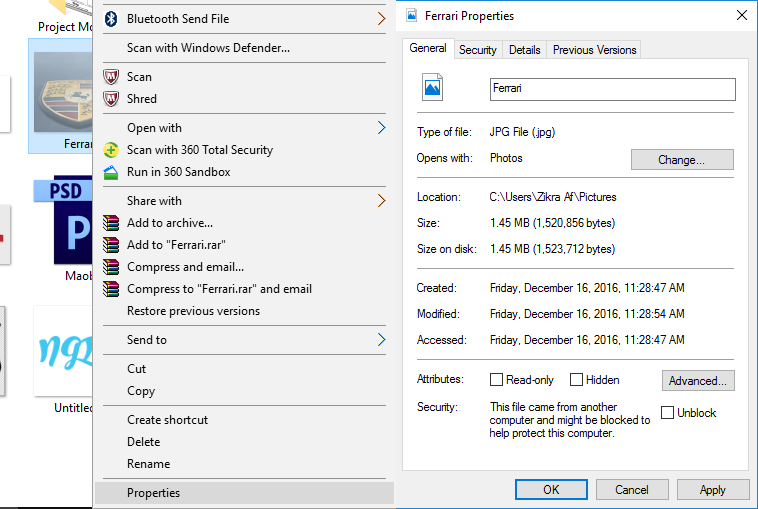This screenshot has height=509, width=758.
Task: Choose Copy from context menu
Action: tap(244, 391)
